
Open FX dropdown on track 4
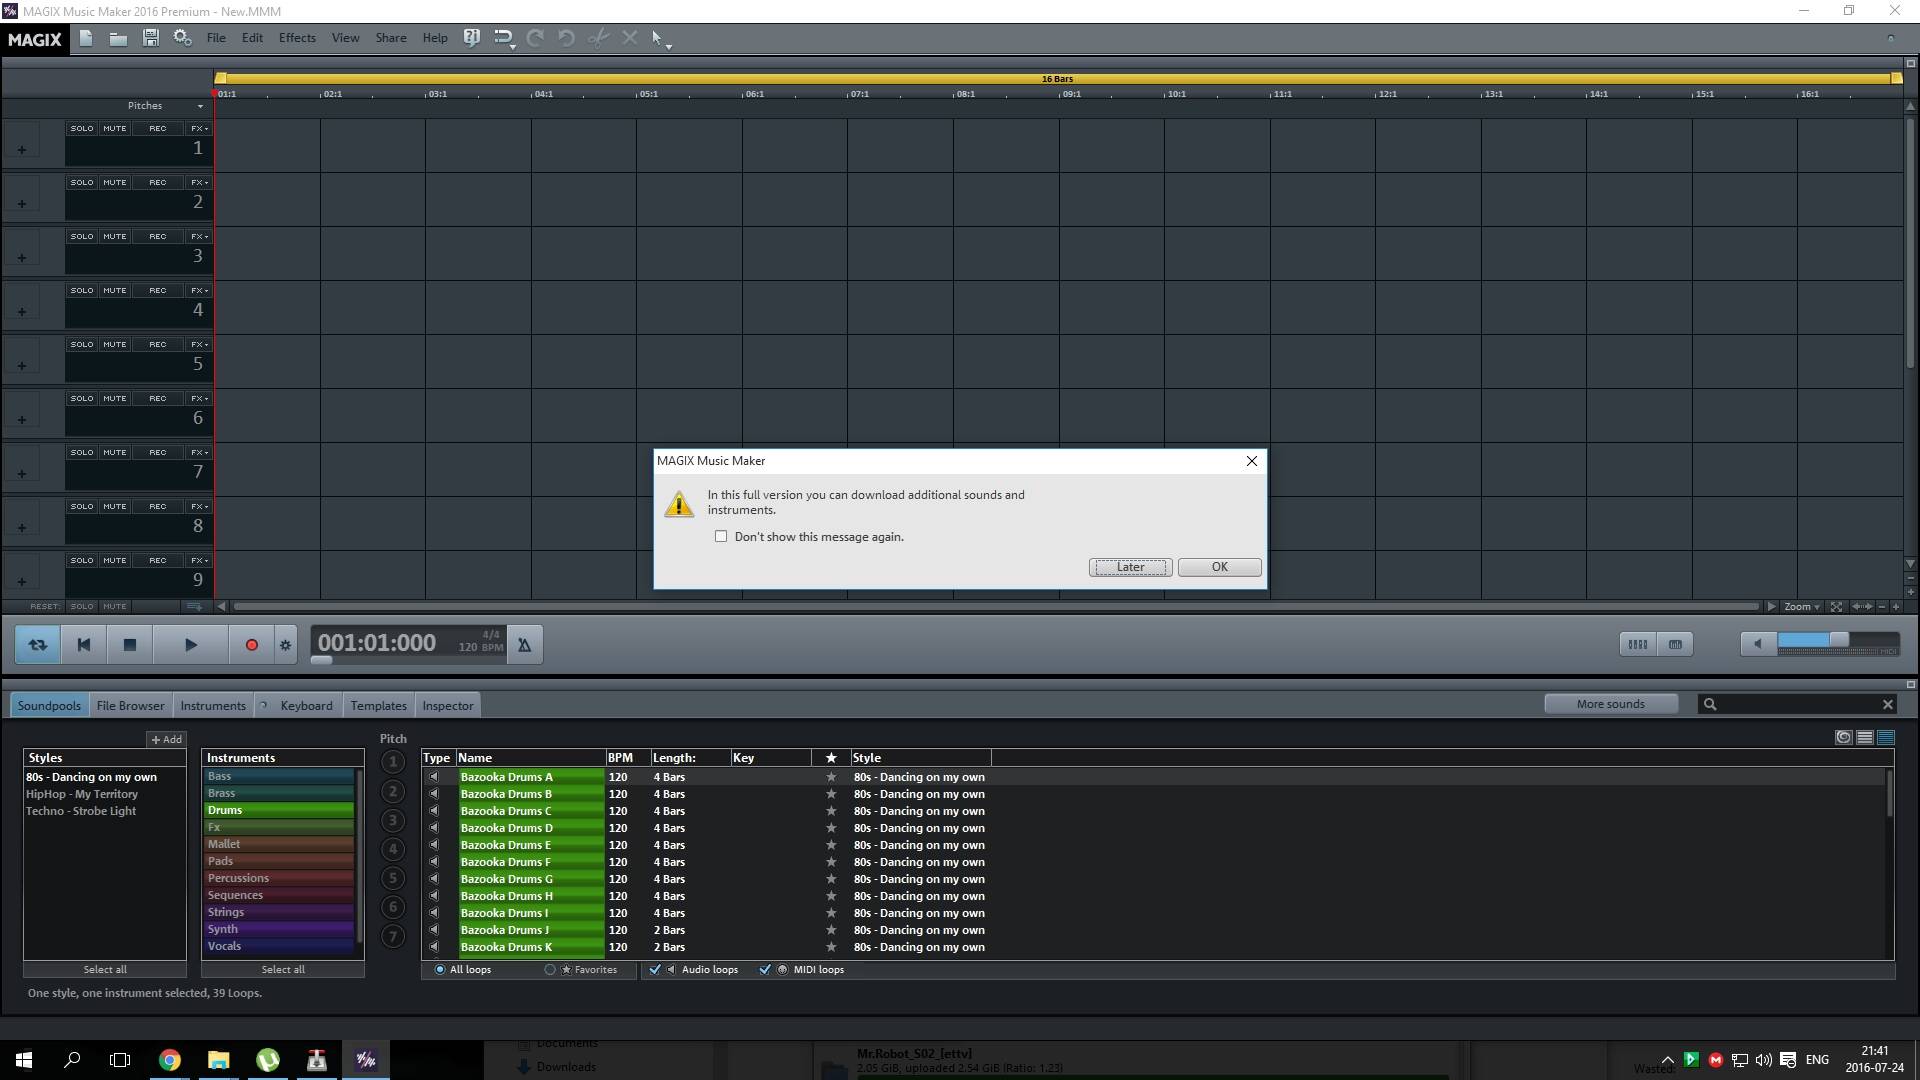click(200, 290)
